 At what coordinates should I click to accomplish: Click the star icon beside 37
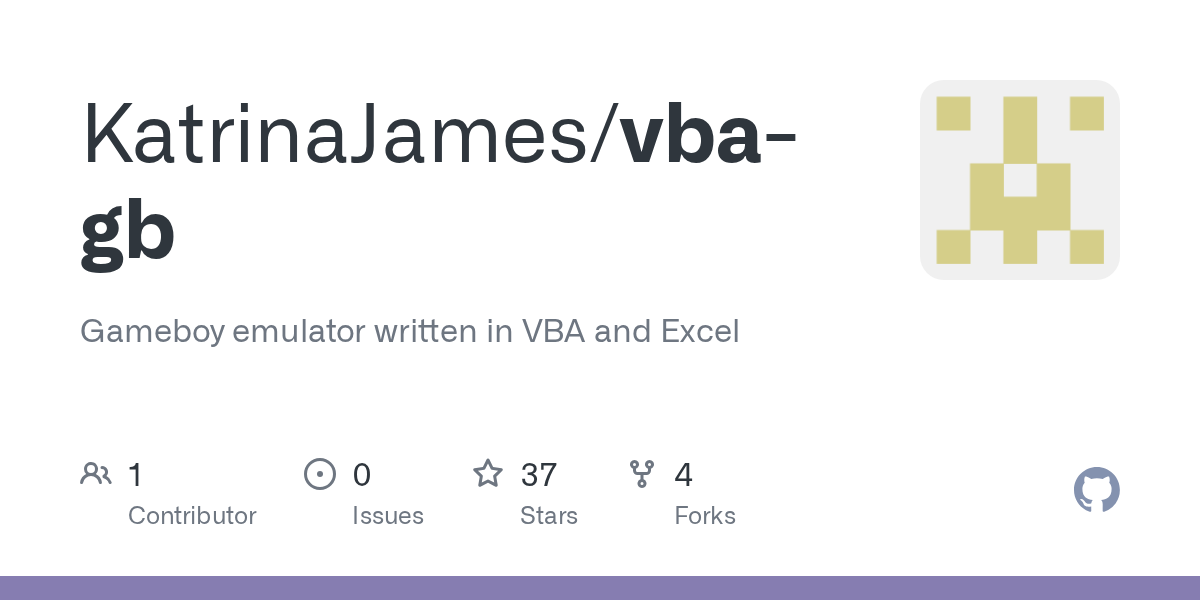[x=488, y=474]
